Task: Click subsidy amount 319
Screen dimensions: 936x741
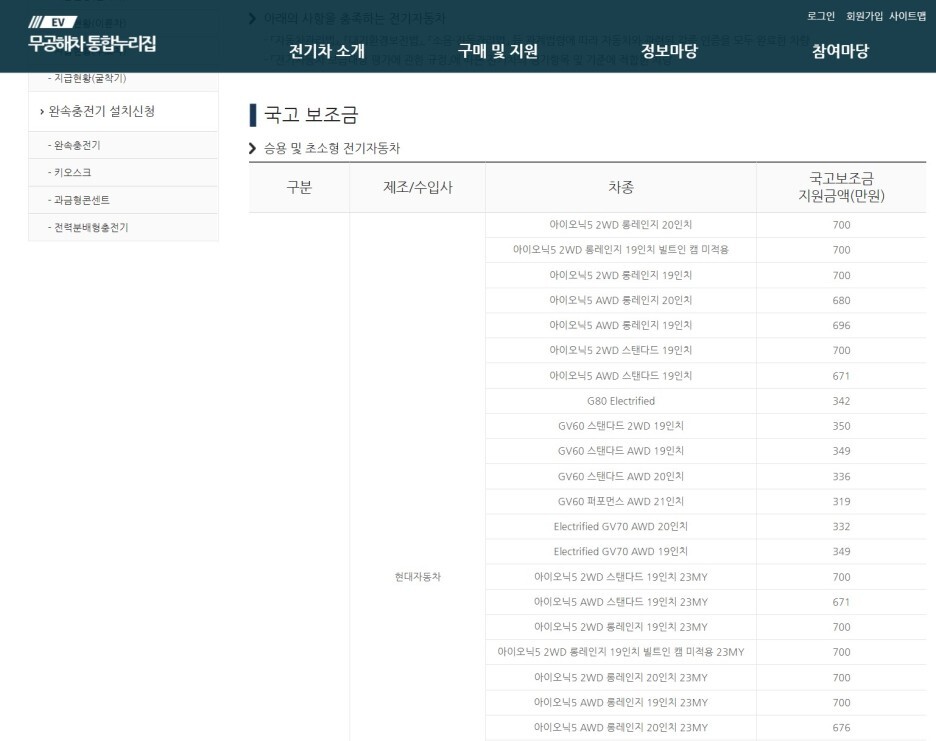Action: point(841,502)
